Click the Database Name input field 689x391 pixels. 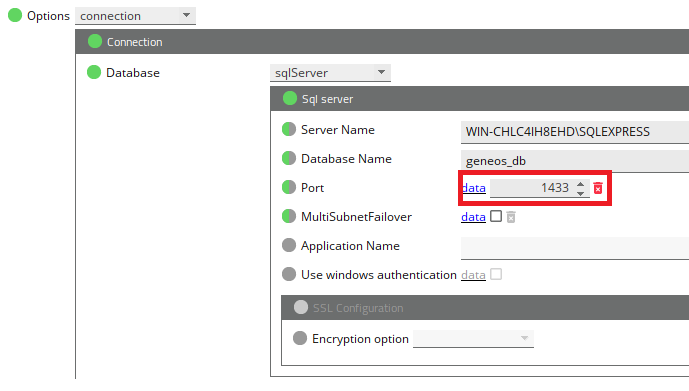[x=575, y=161]
